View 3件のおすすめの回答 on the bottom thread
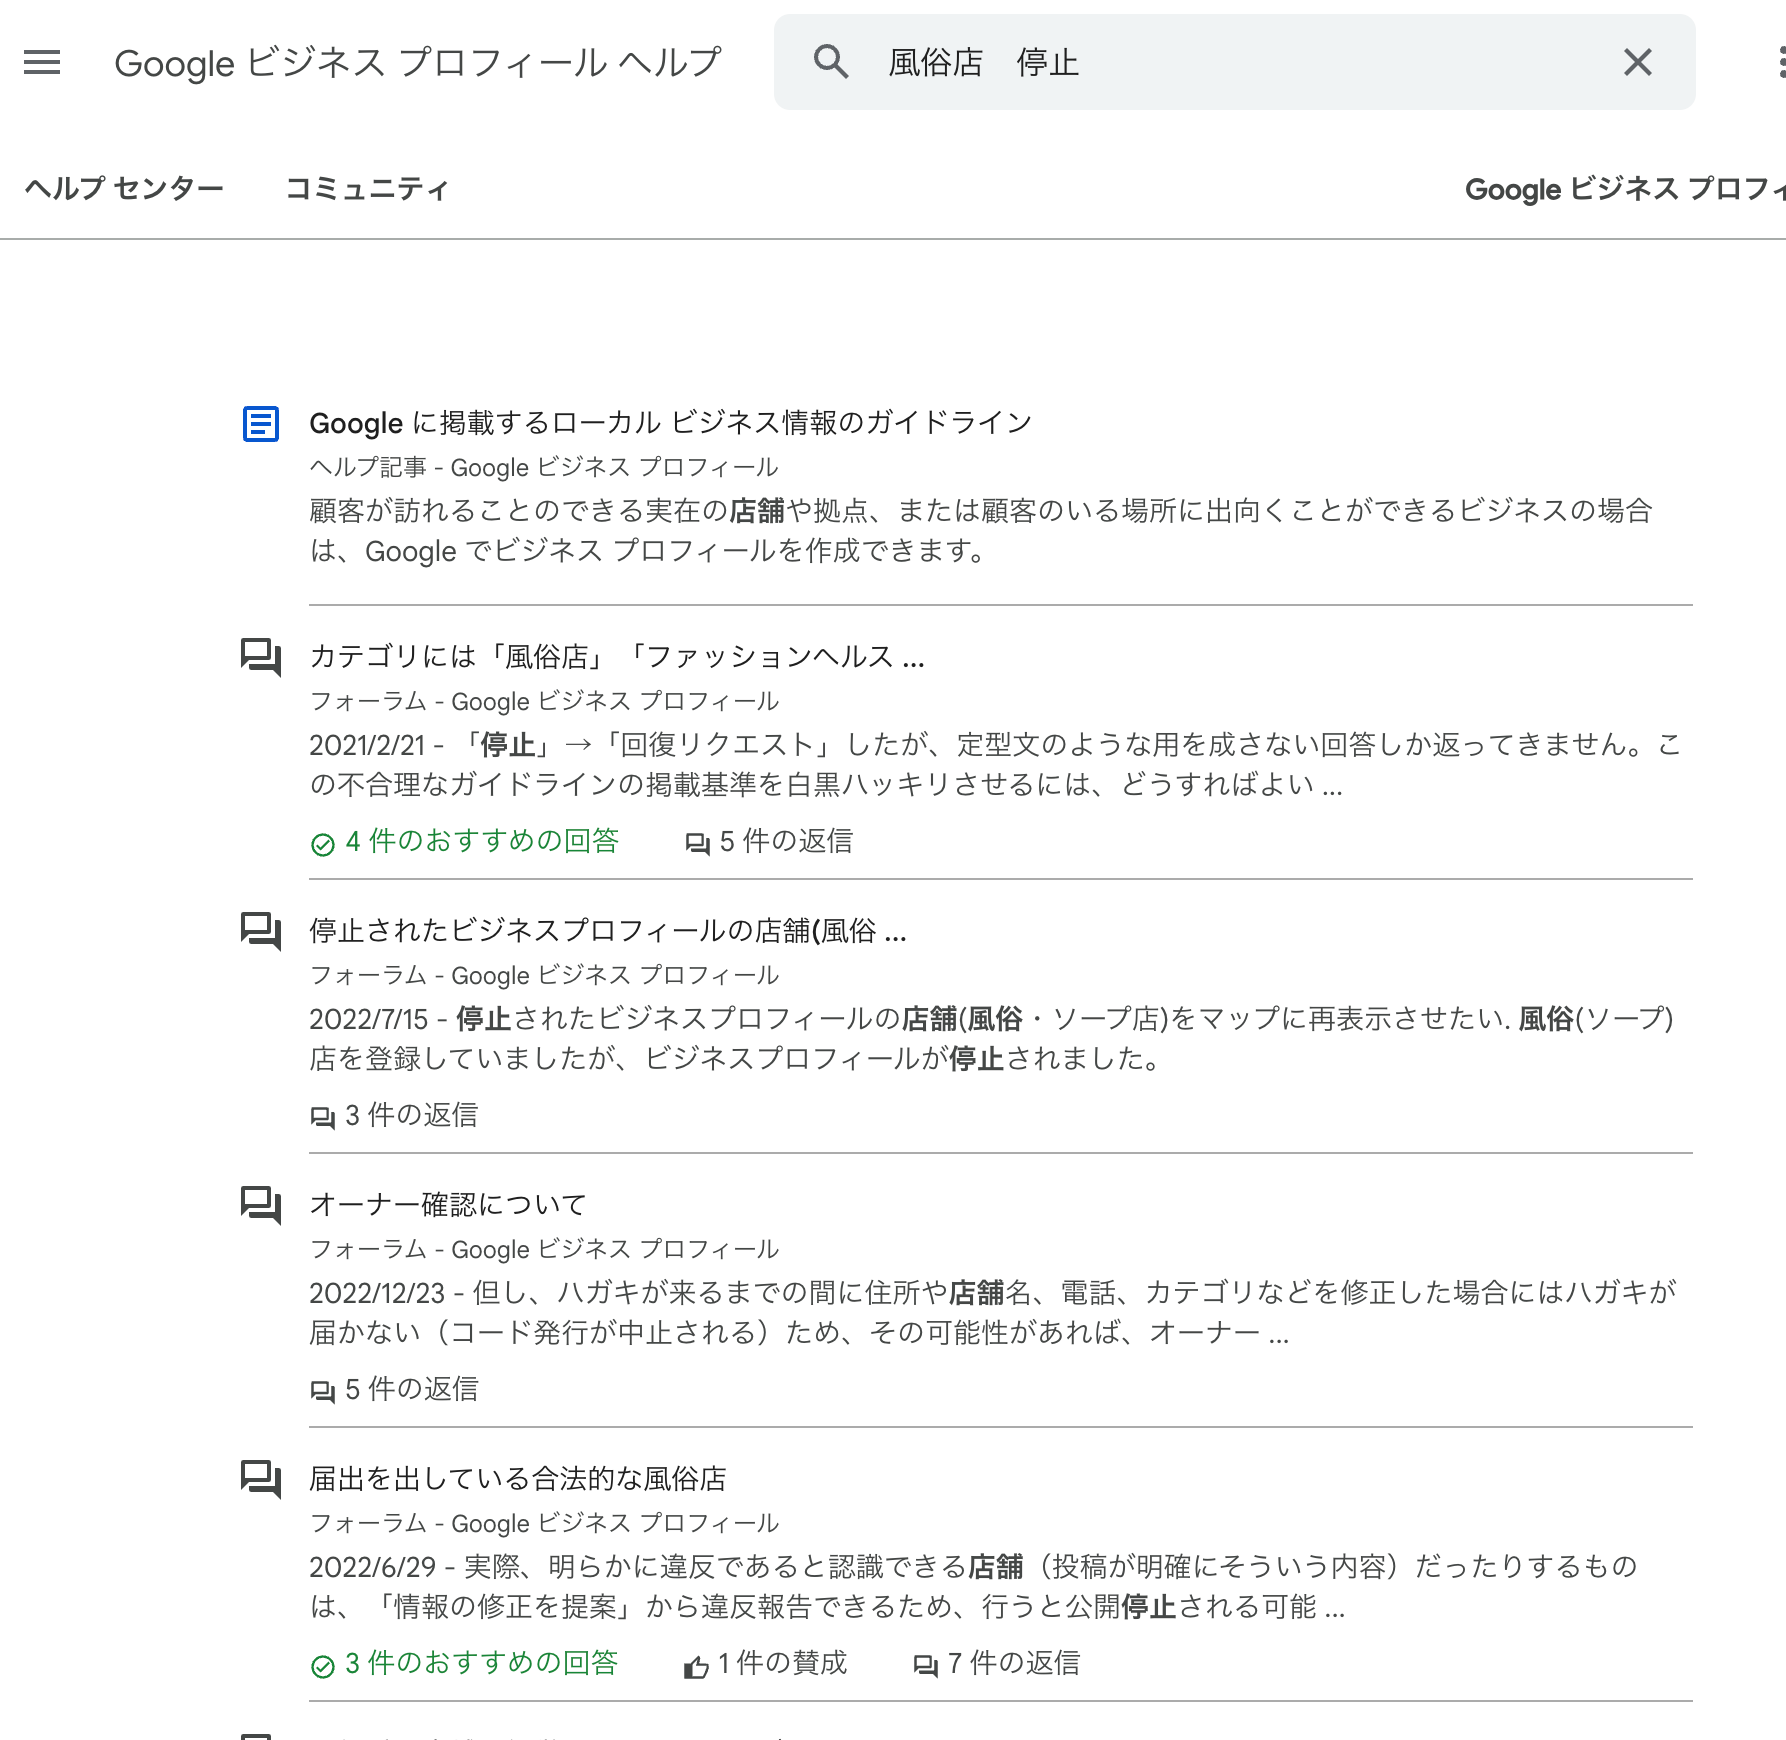 (466, 1662)
